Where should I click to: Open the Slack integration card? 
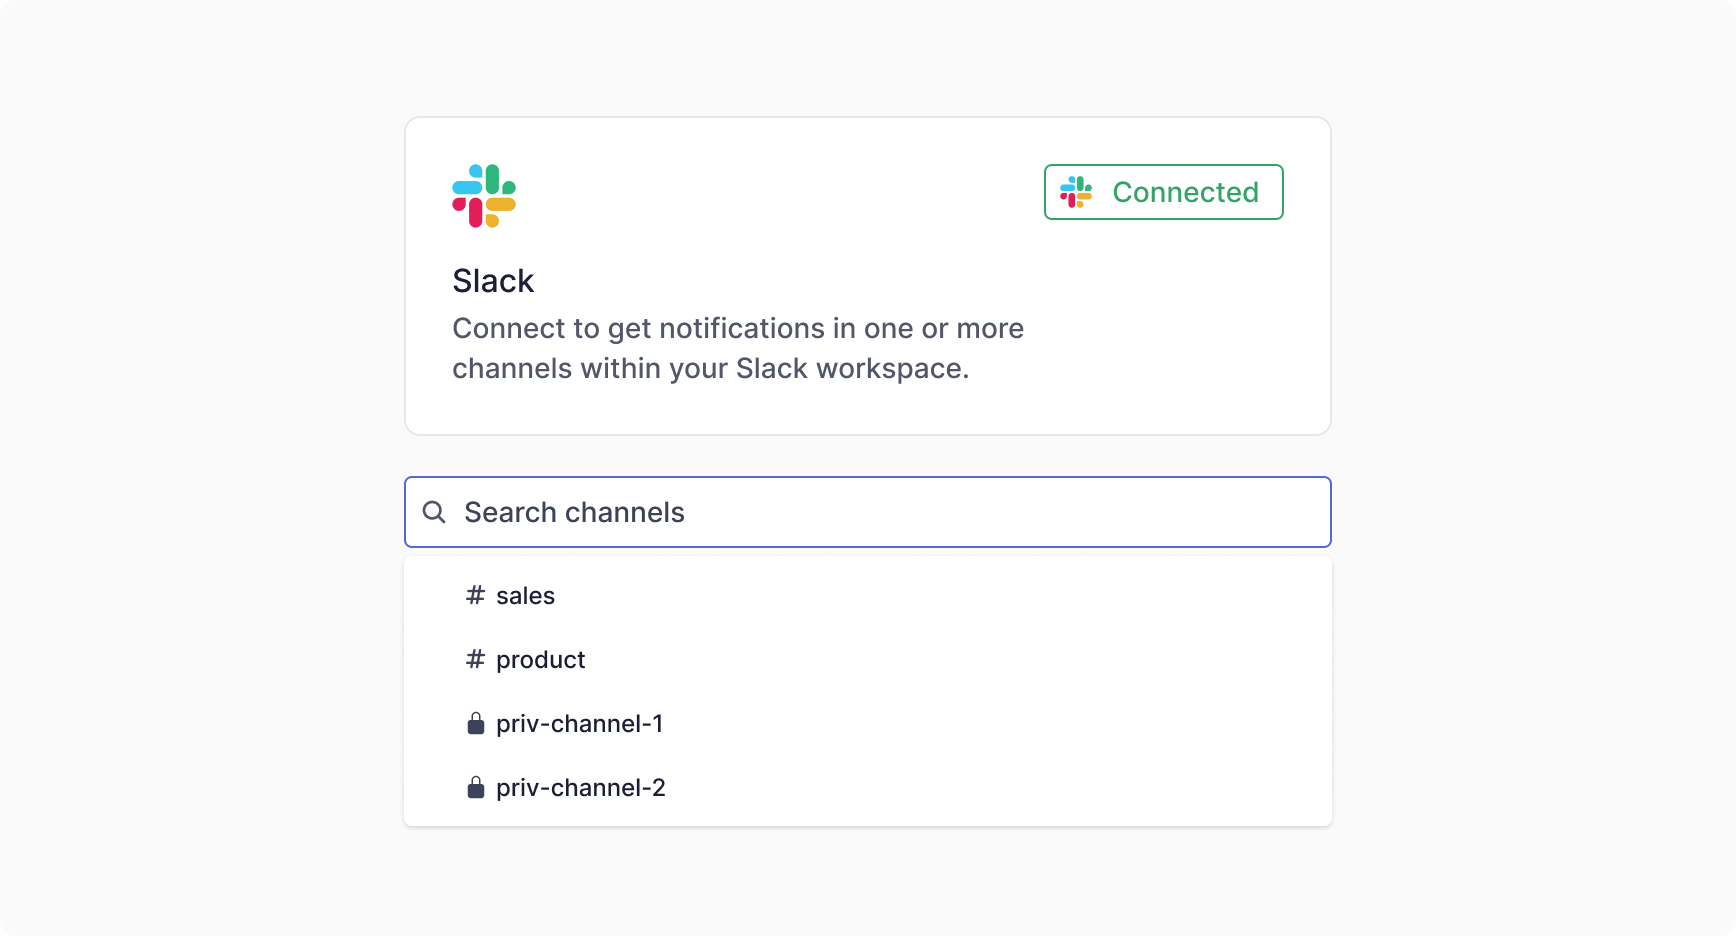coord(867,275)
